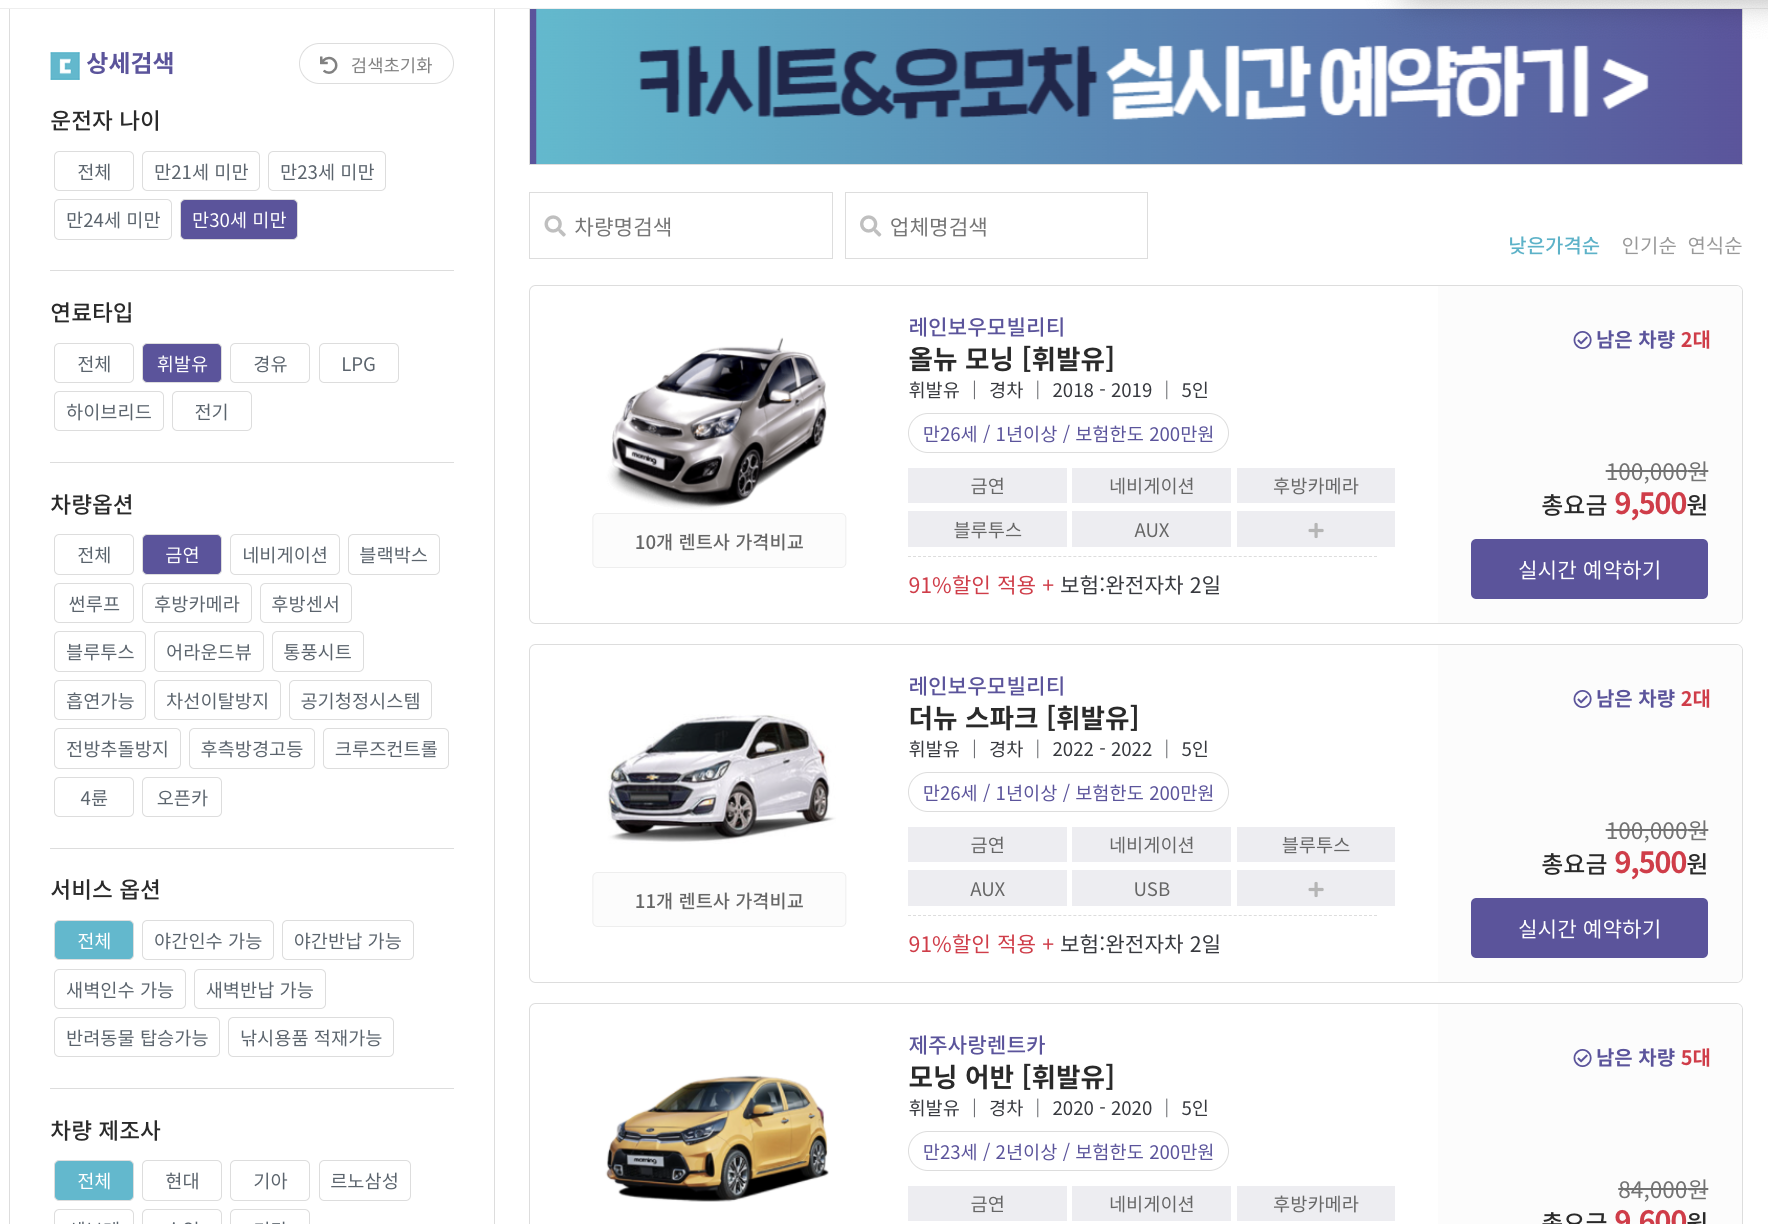Viewport: 1768px width, 1224px height.
Task: Open 10개 렌트사 가격비교 for the Morning
Action: 718,540
